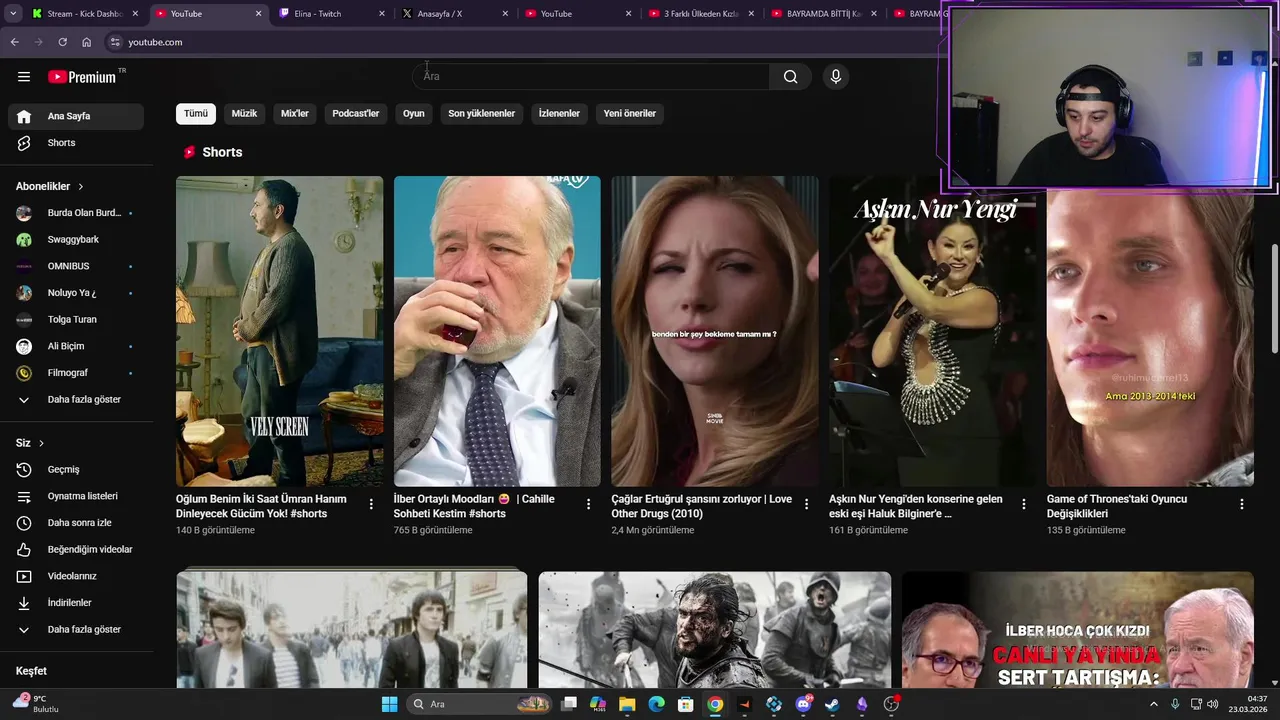Image resolution: width=1280 pixels, height=720 pixels.
Task: Switch to the Stream - Kick Dashboard tab
Action: pyautogui.click(x=84, y=14)
